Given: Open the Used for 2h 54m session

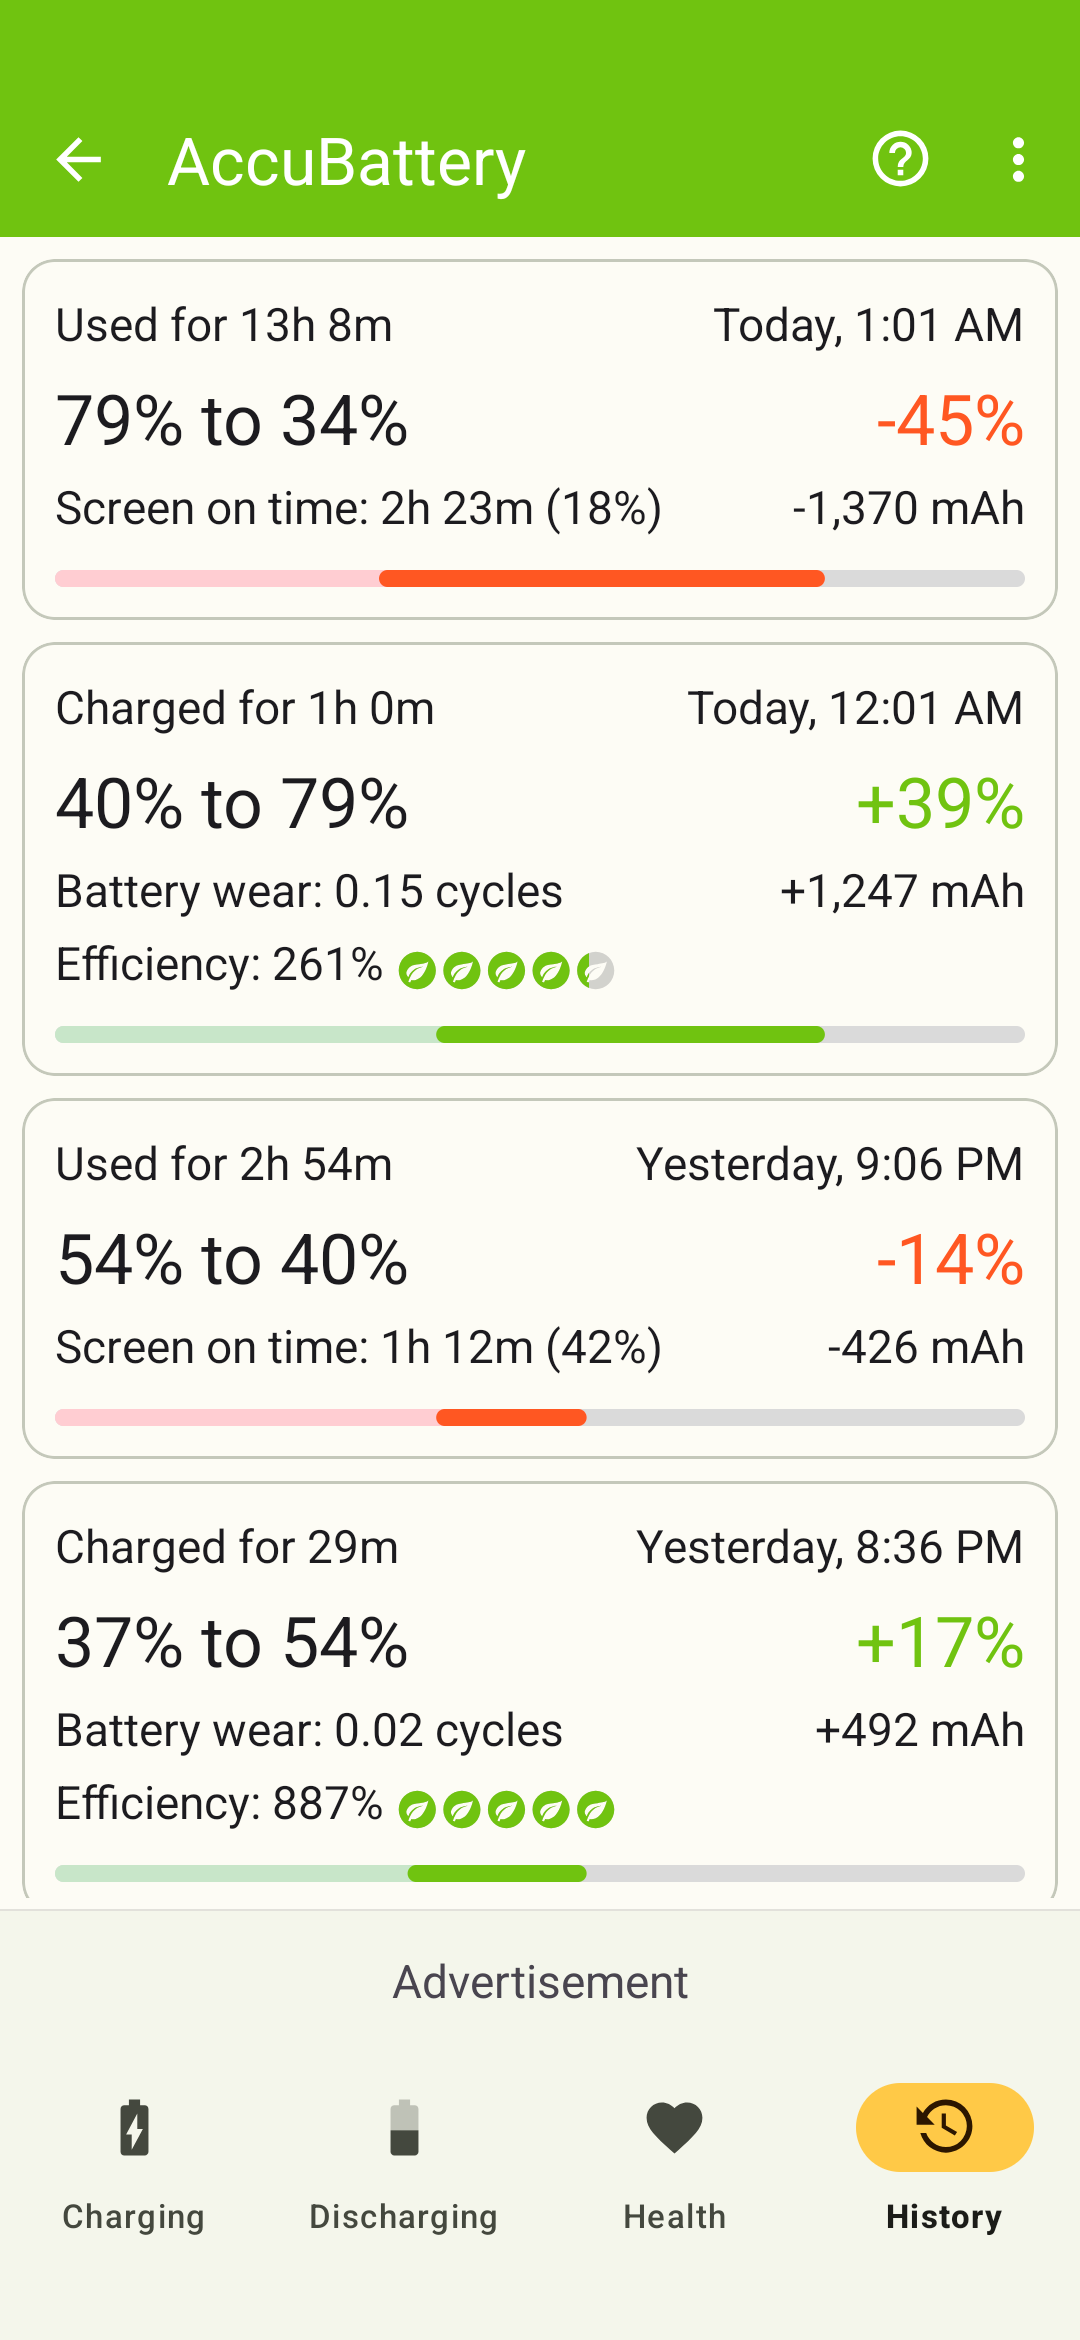Looking at the screenshot, I should [540, 1279].
